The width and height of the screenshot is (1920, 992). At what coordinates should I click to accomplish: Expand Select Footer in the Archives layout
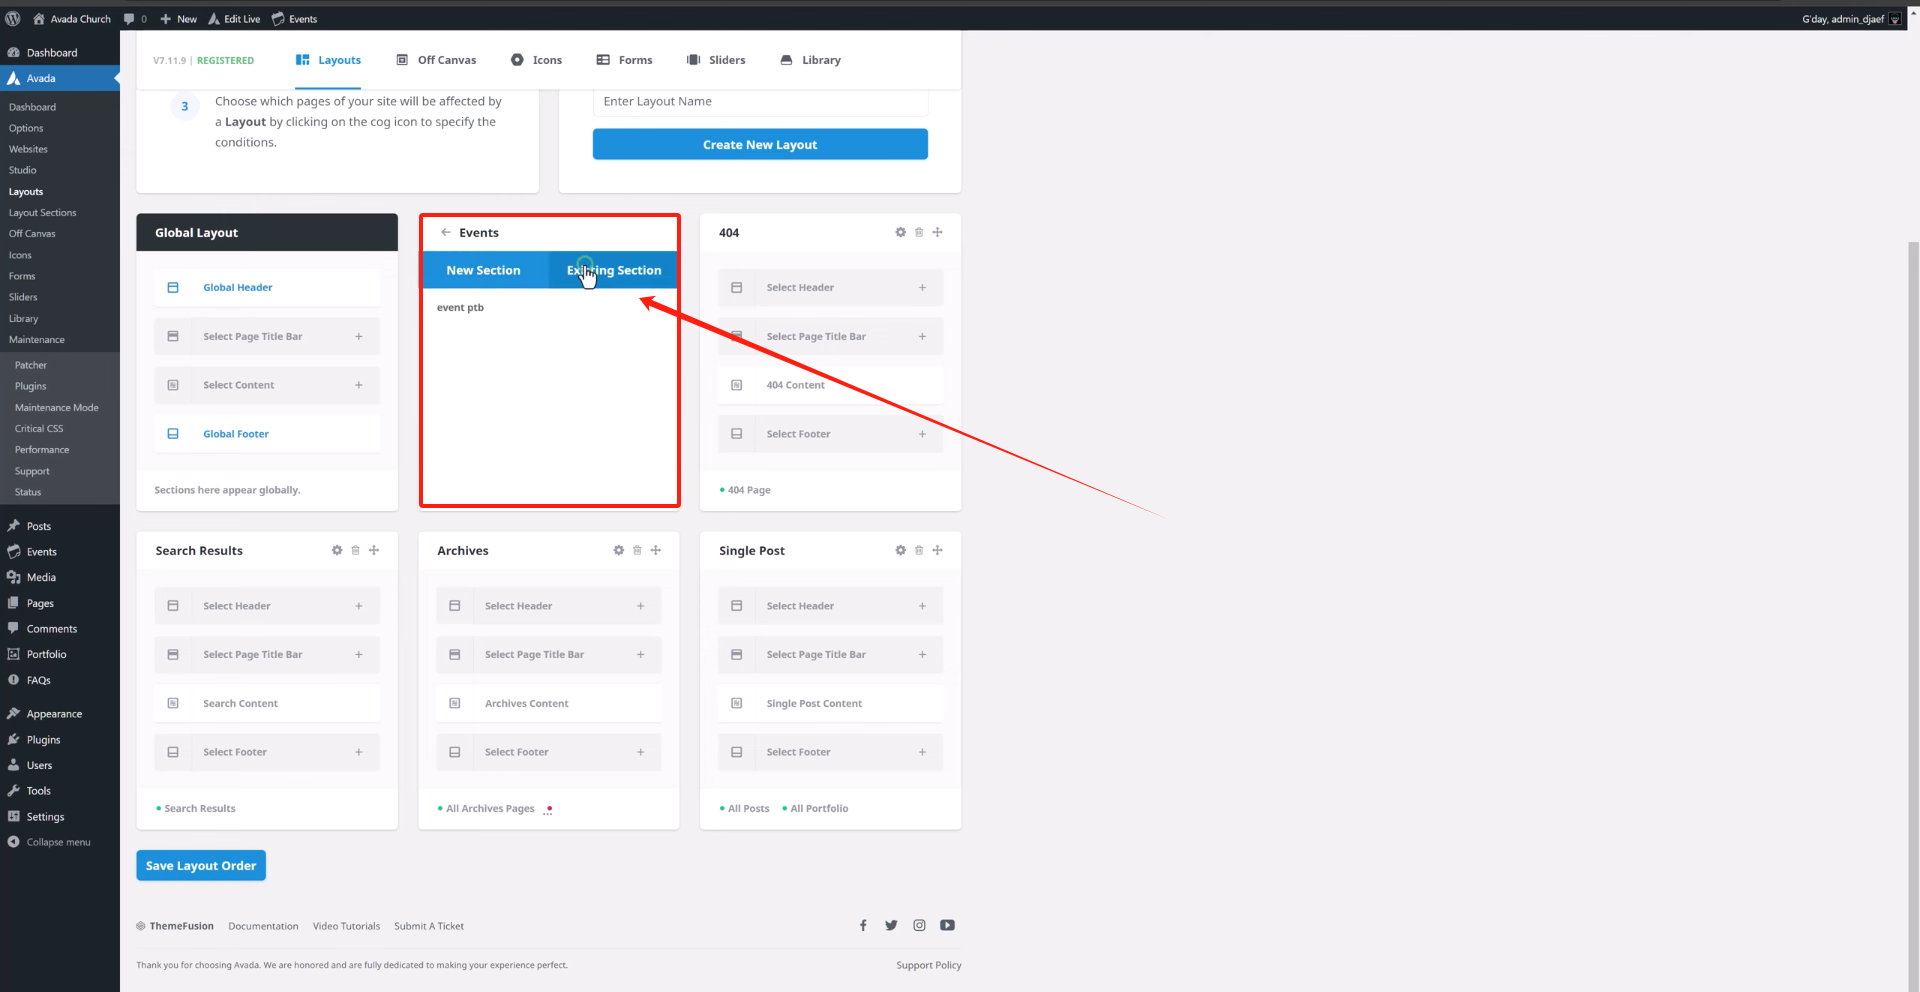coord(639,752)
